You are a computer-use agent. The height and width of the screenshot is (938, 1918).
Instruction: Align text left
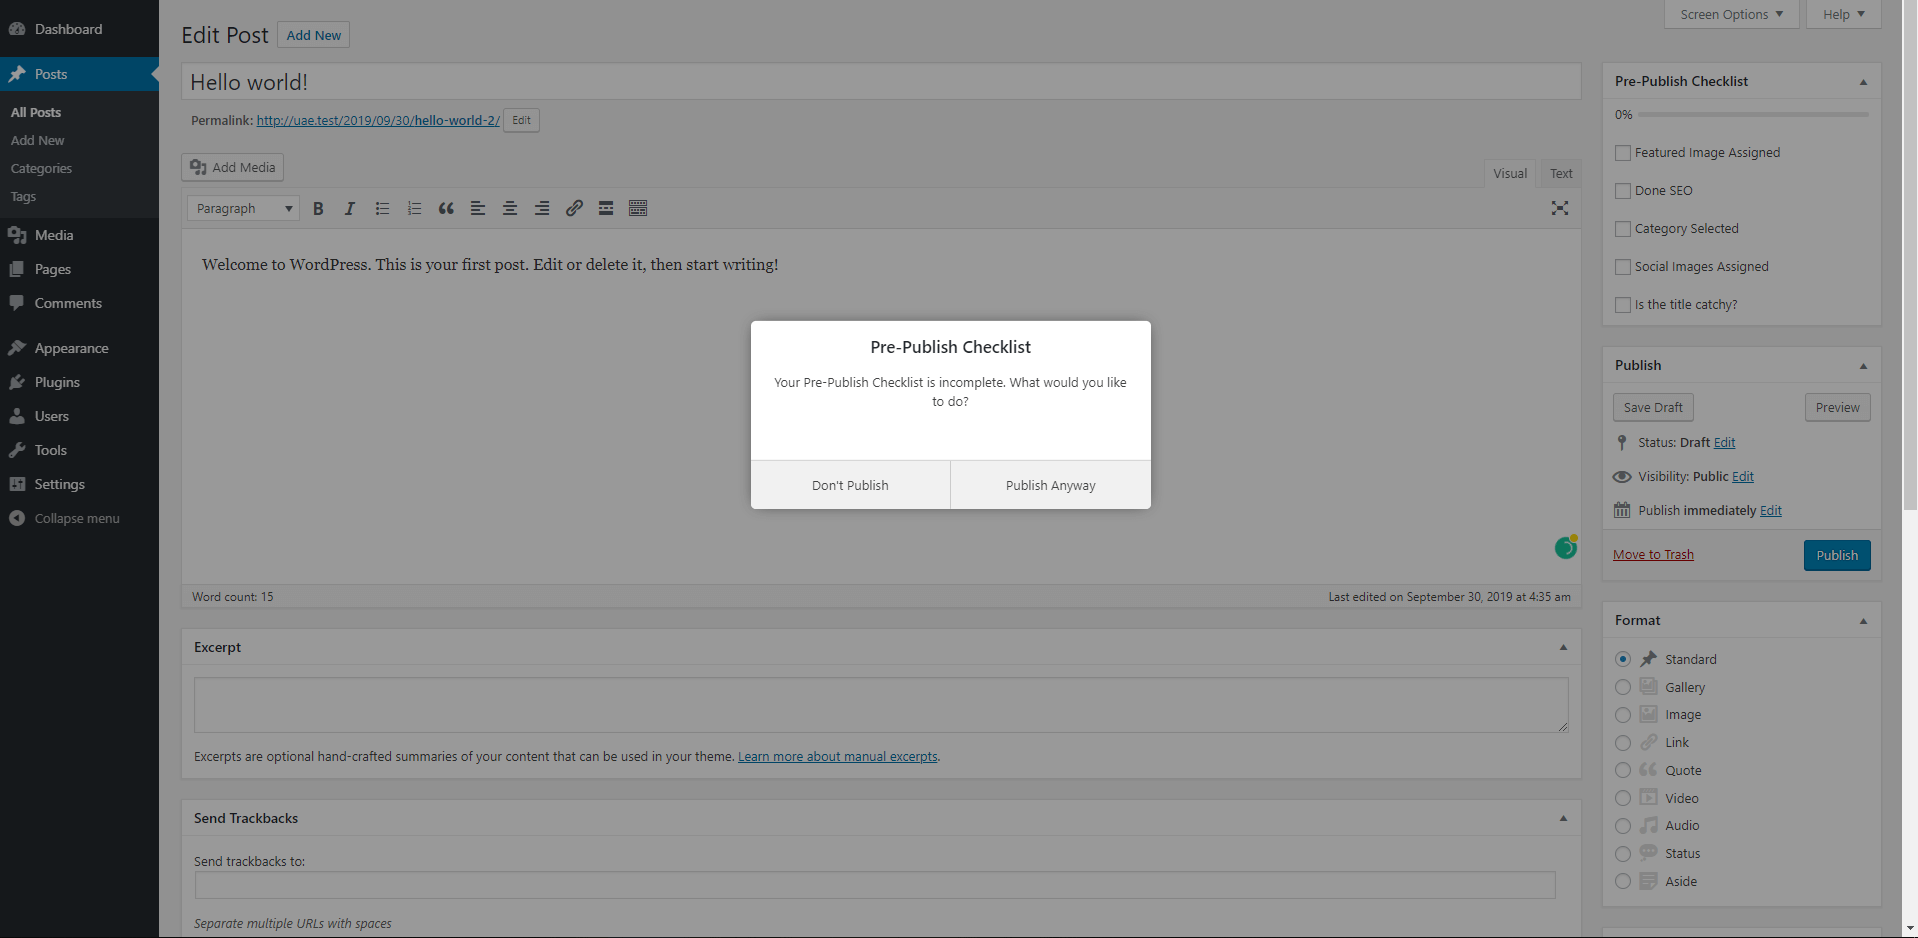[478, 208]
